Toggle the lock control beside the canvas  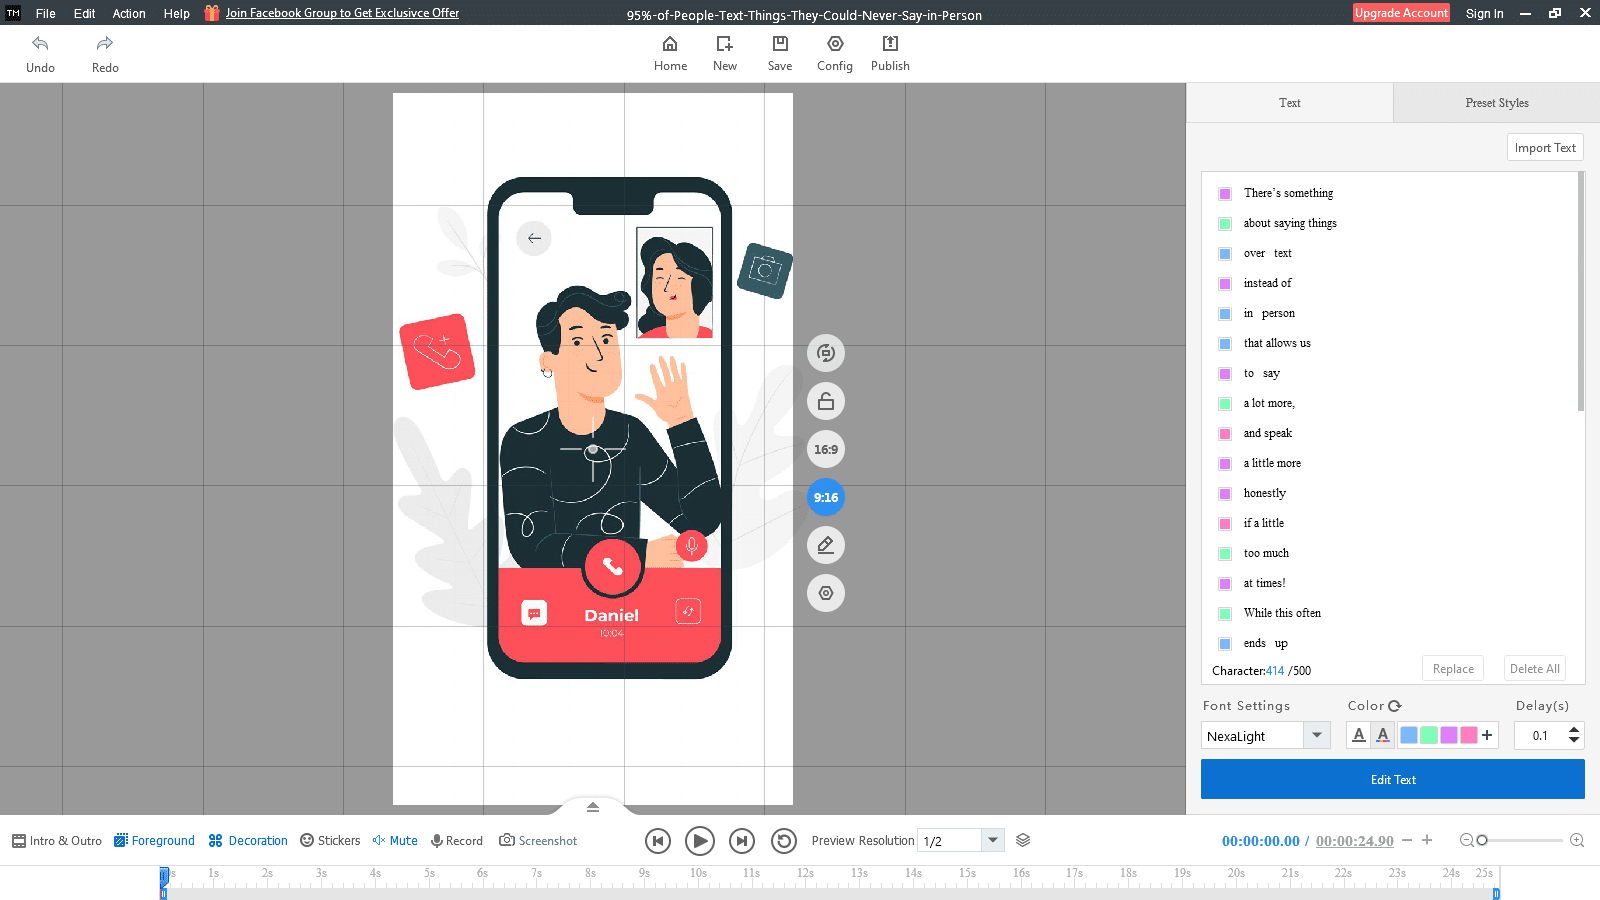pos(825,401)
